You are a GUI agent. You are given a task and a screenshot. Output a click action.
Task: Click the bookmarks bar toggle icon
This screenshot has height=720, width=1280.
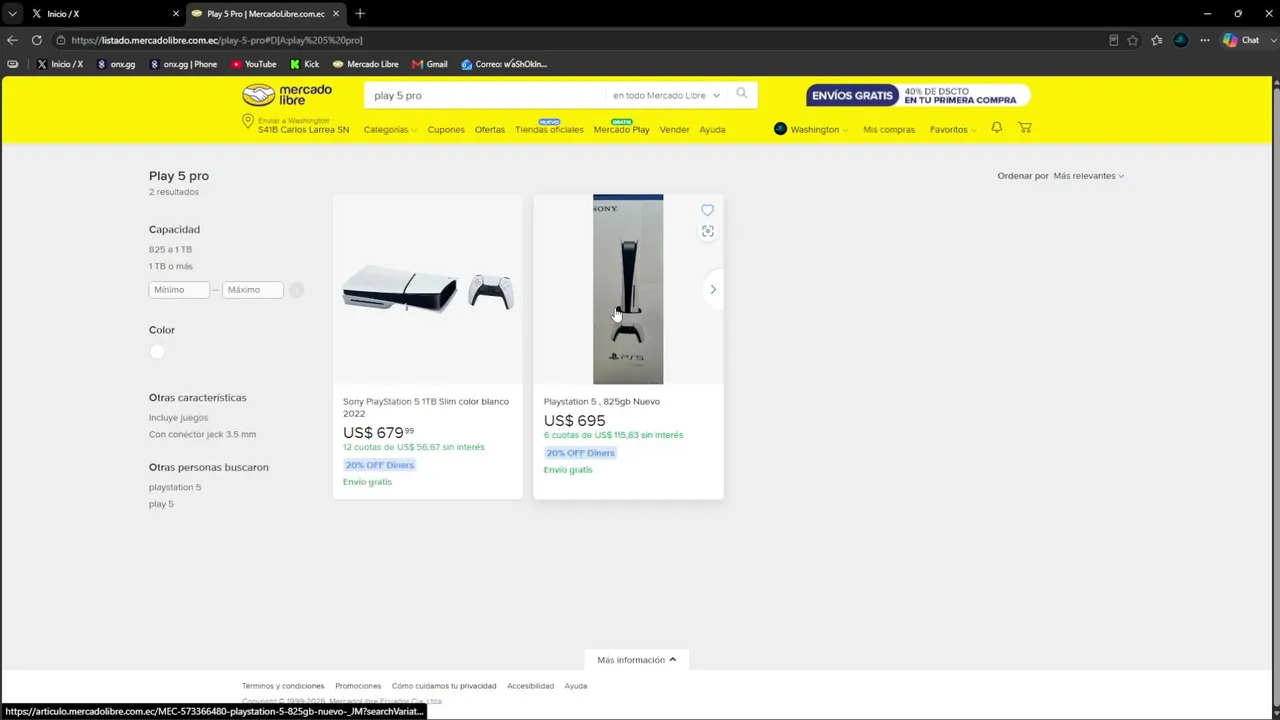(x=12, y=64)
